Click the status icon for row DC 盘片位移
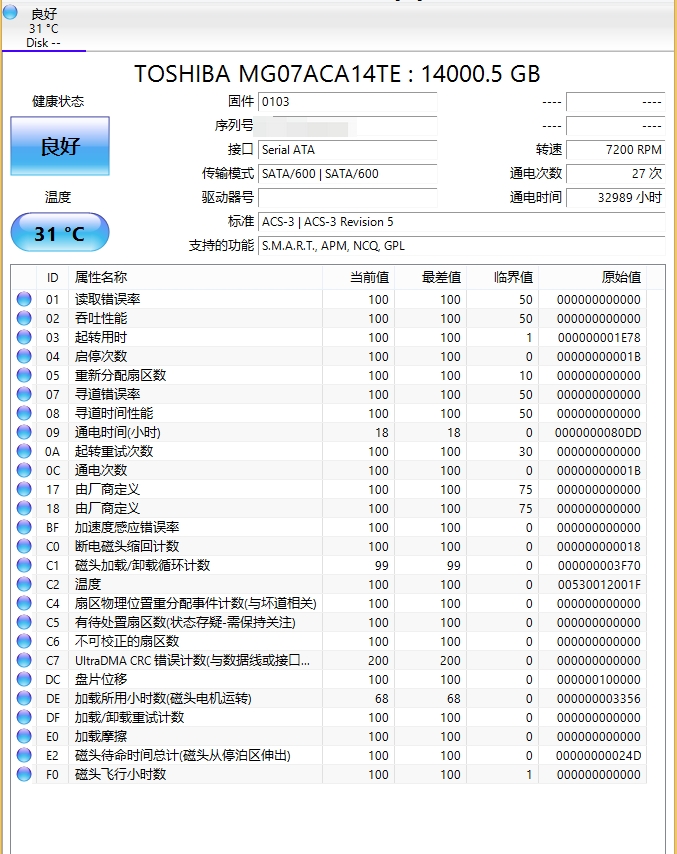This screenshot has height=854, width=677. pyautogui.click(x=24, y=679)
